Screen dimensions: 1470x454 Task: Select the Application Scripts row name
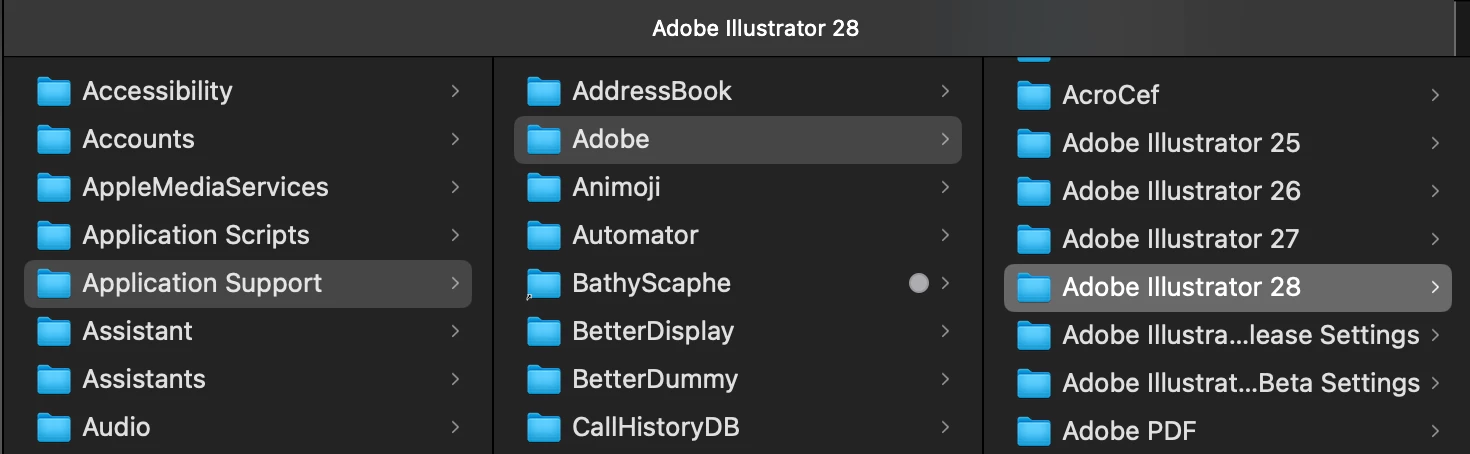coord(196,235)
